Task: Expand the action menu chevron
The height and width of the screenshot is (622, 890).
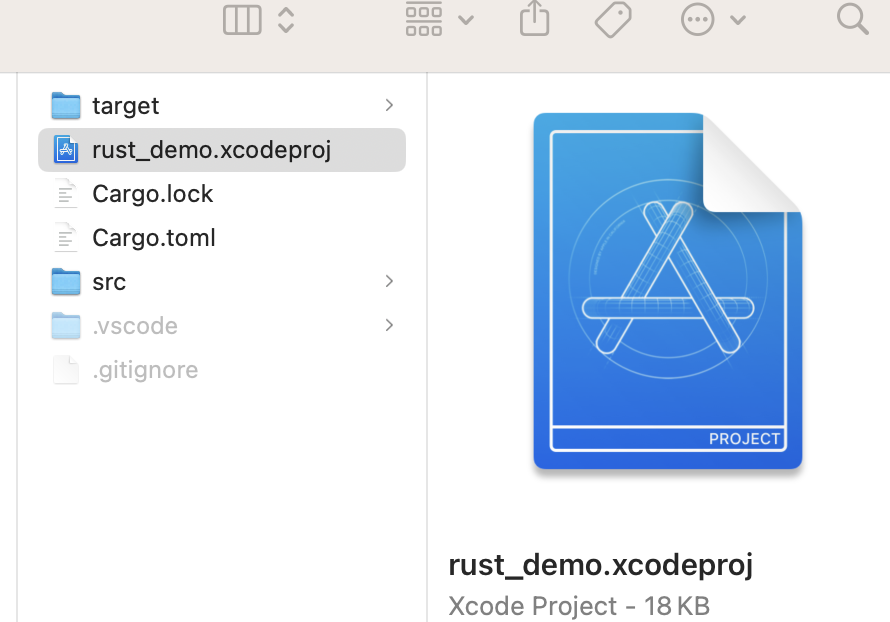Action: pyautogui.click(x=738, y=20)
